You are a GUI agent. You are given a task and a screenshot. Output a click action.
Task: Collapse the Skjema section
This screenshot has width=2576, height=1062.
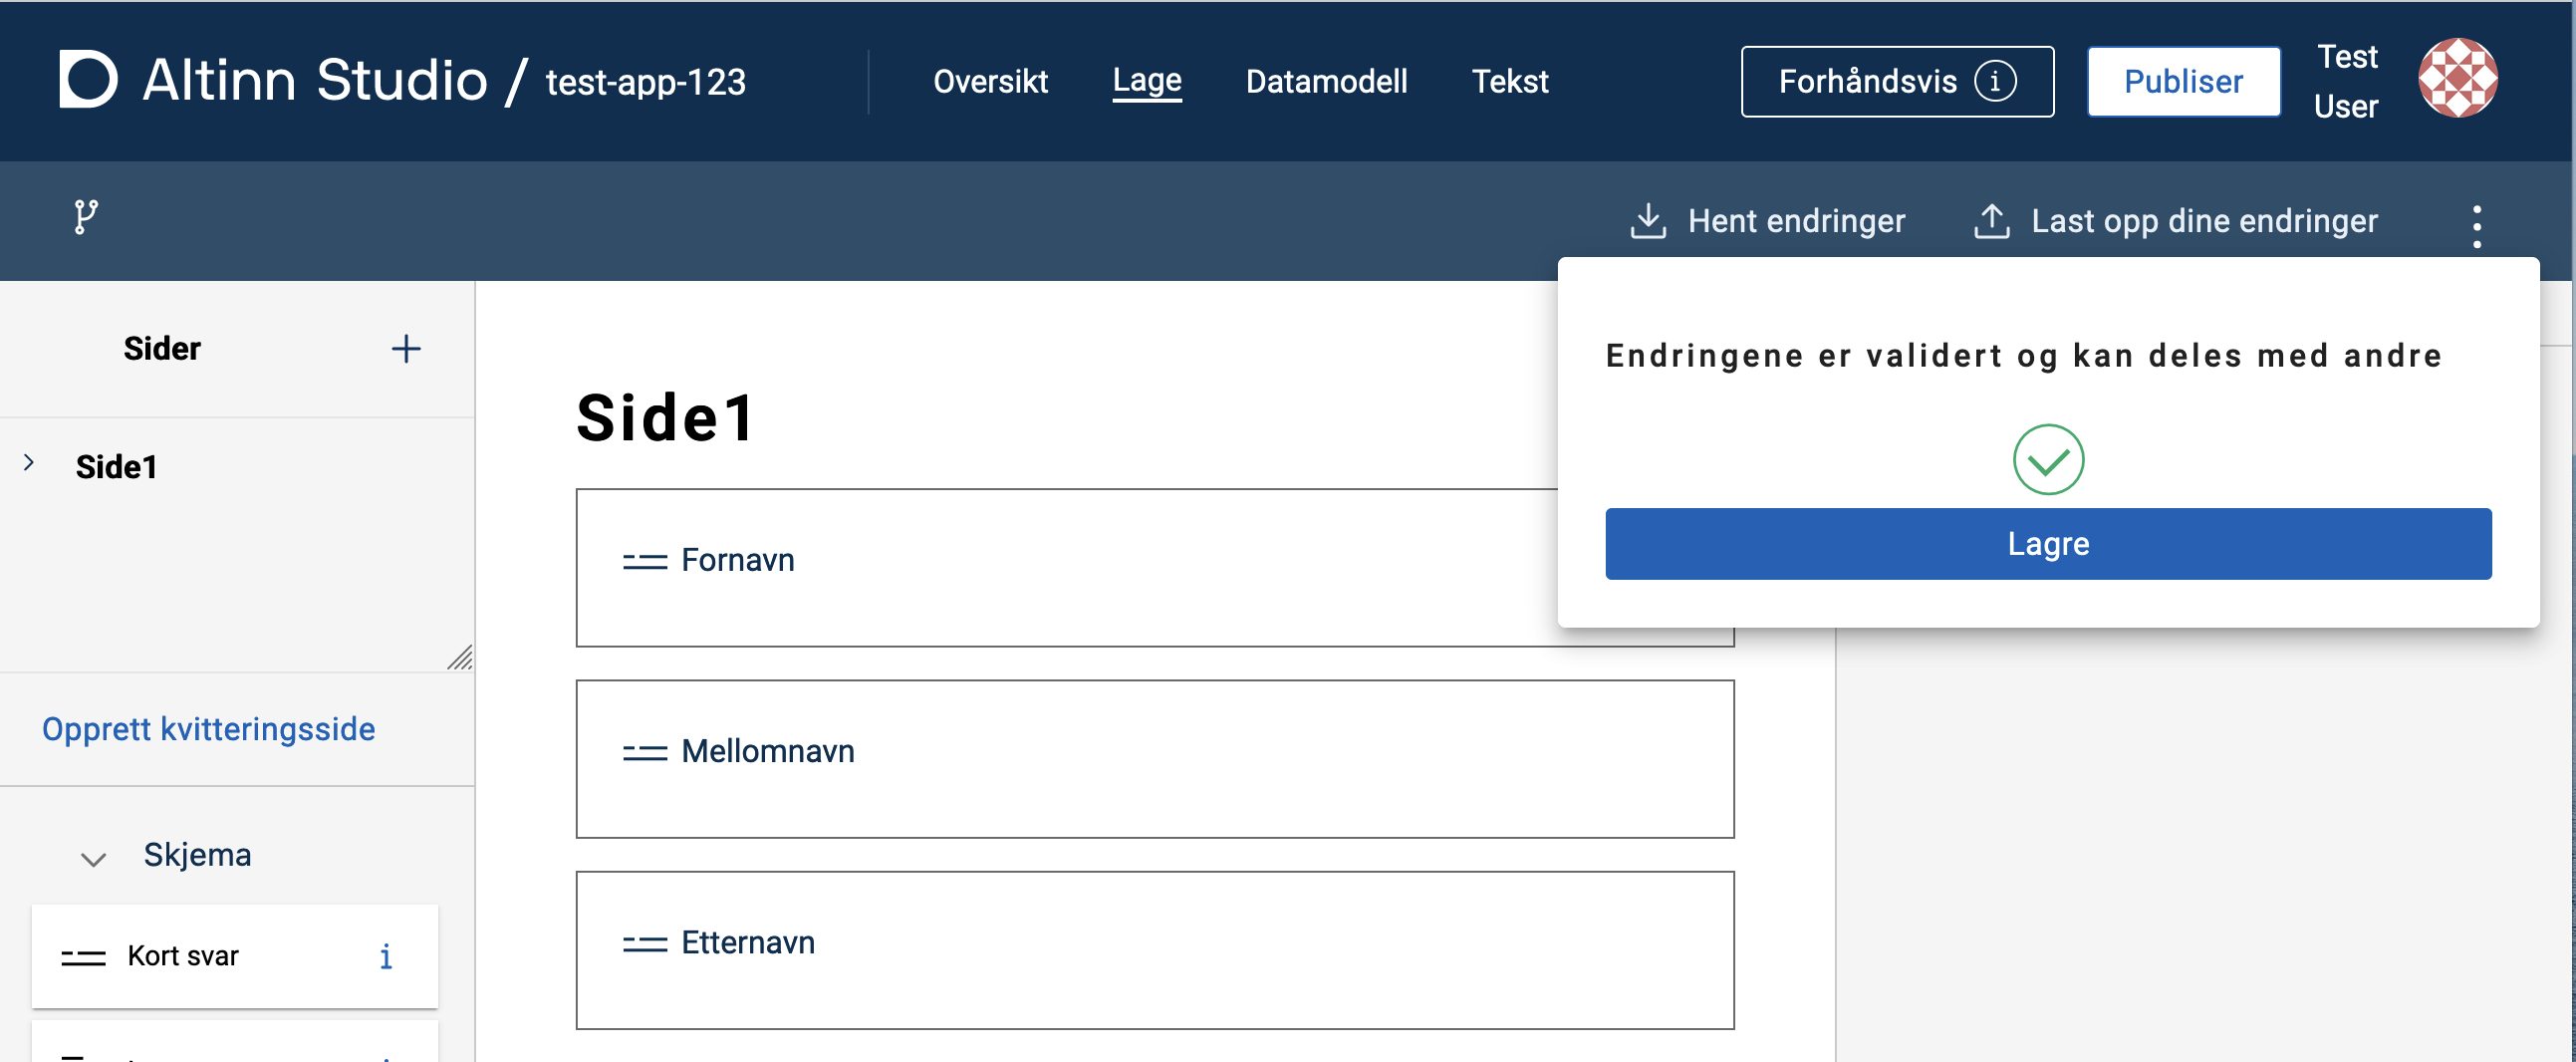click(x=92, y=858)
